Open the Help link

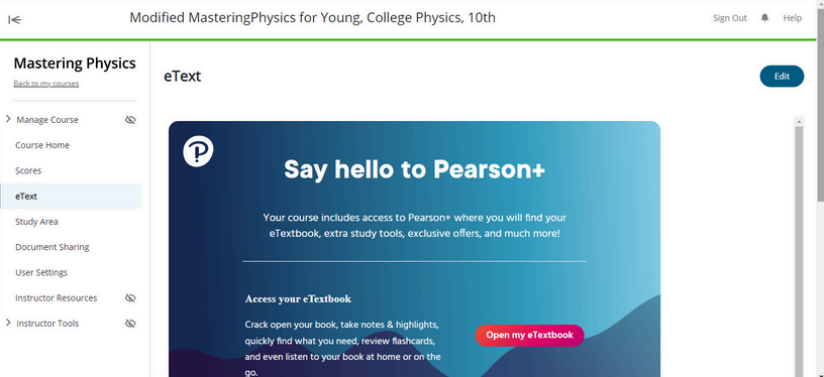point(792,18)
